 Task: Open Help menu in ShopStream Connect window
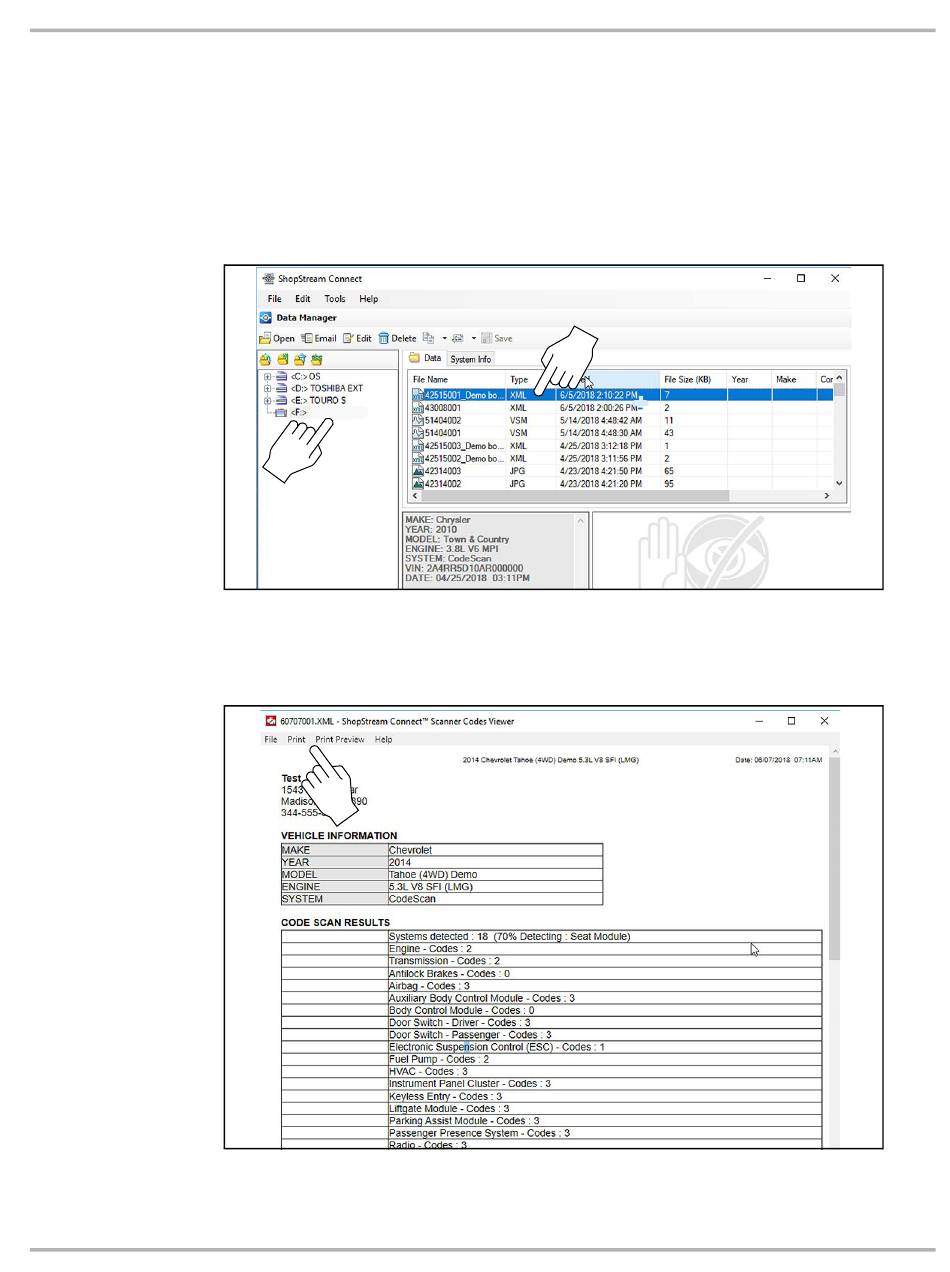[369, 299]
